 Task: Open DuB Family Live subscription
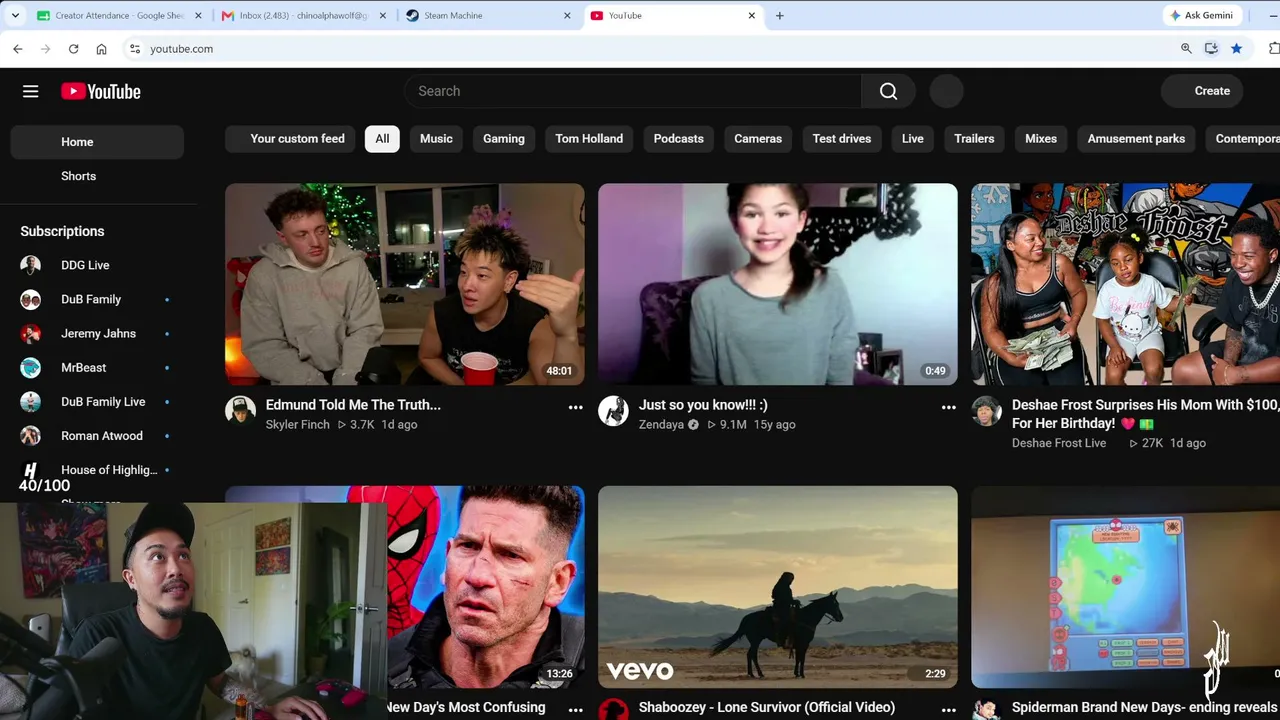coord(97,401)
